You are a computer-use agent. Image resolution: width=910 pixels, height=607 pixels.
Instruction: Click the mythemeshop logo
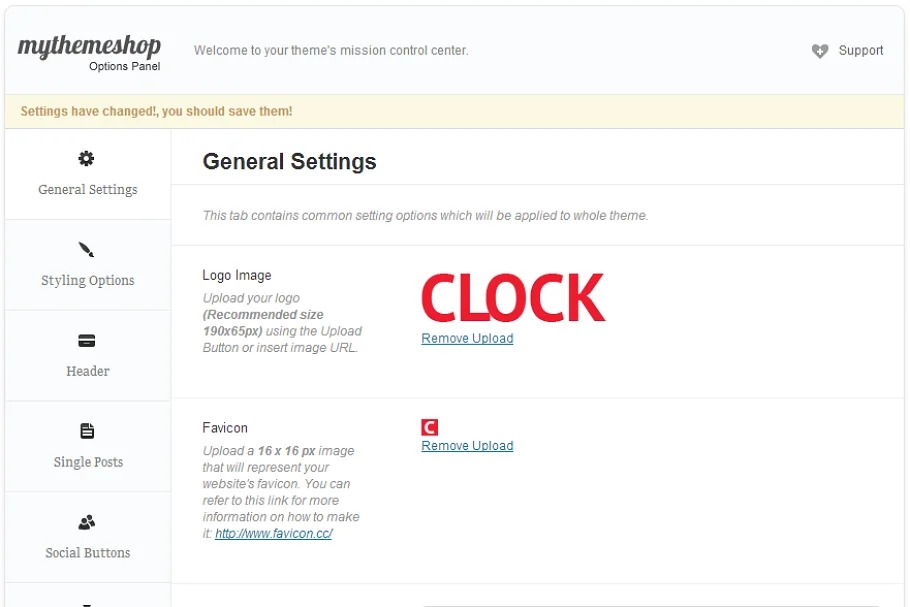pyautogui.click(x=89, y=48)
